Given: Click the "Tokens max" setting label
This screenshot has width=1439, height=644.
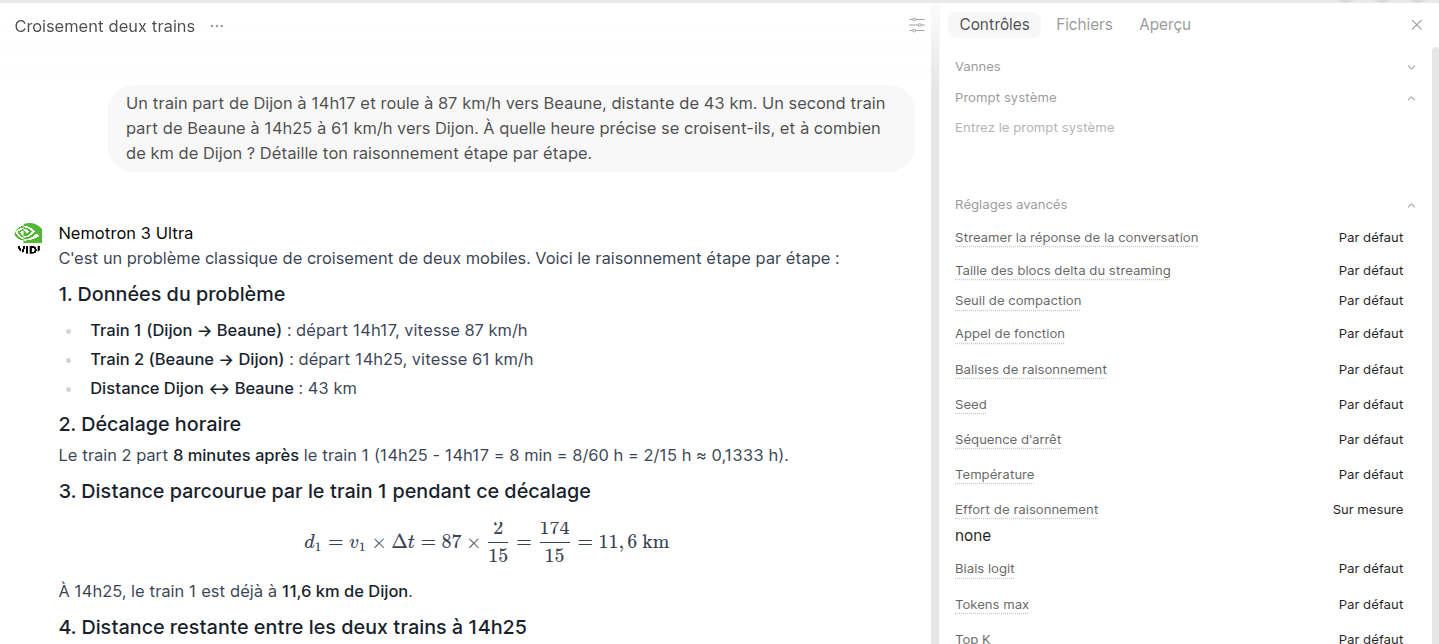Looking at the screenshot, I should point(992,605).
